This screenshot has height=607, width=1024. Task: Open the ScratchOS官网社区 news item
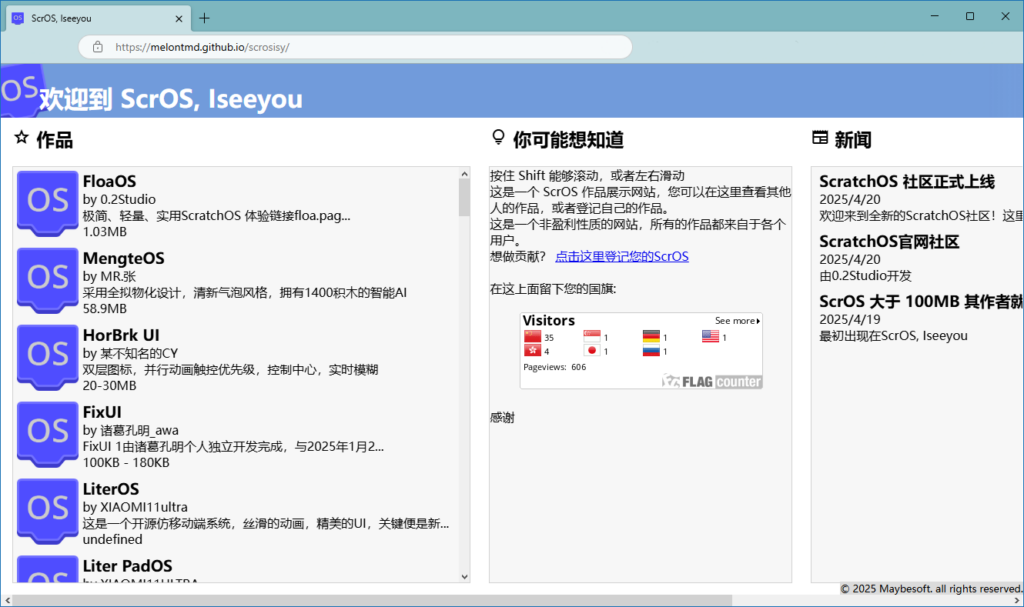tap(889, 241)
